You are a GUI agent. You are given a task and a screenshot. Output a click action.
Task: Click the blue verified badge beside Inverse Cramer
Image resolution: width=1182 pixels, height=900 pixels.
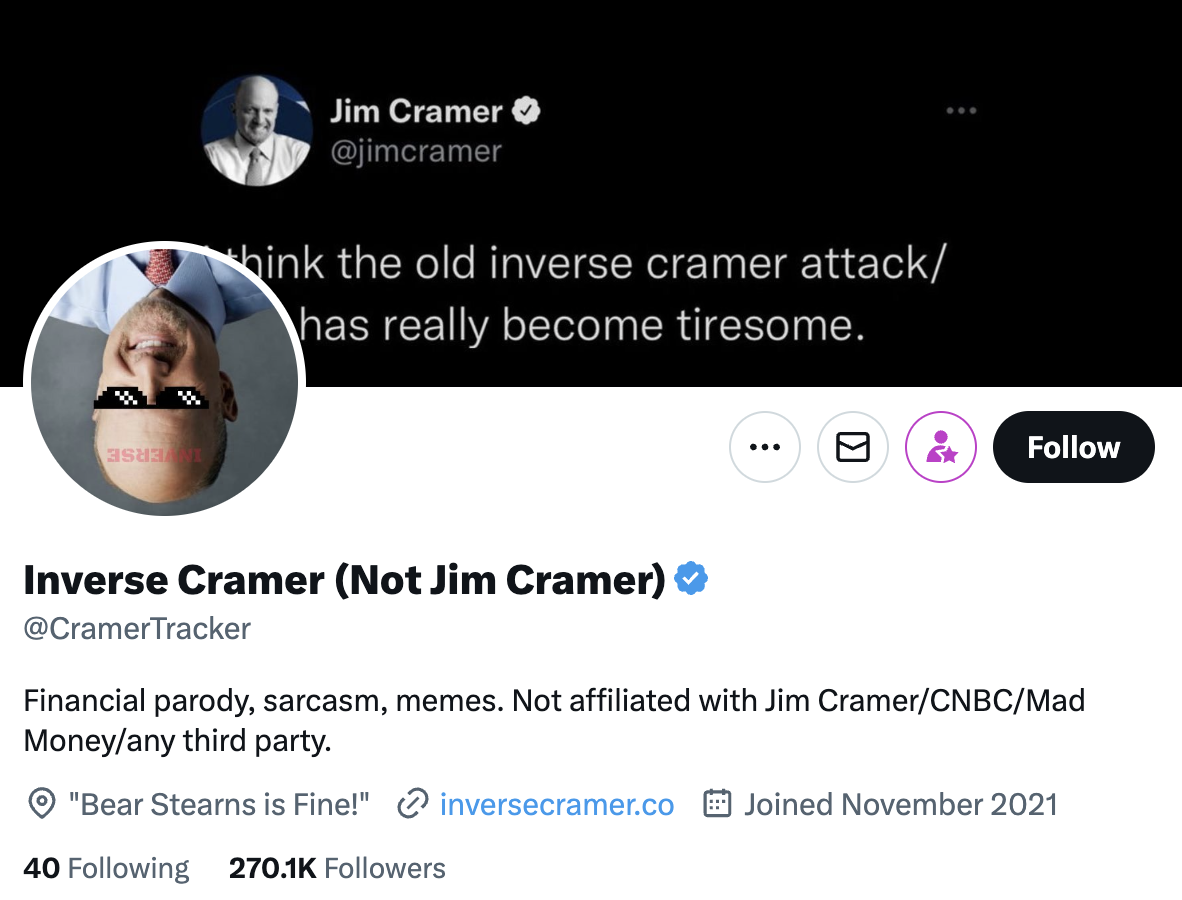click(x=691, y=579)
